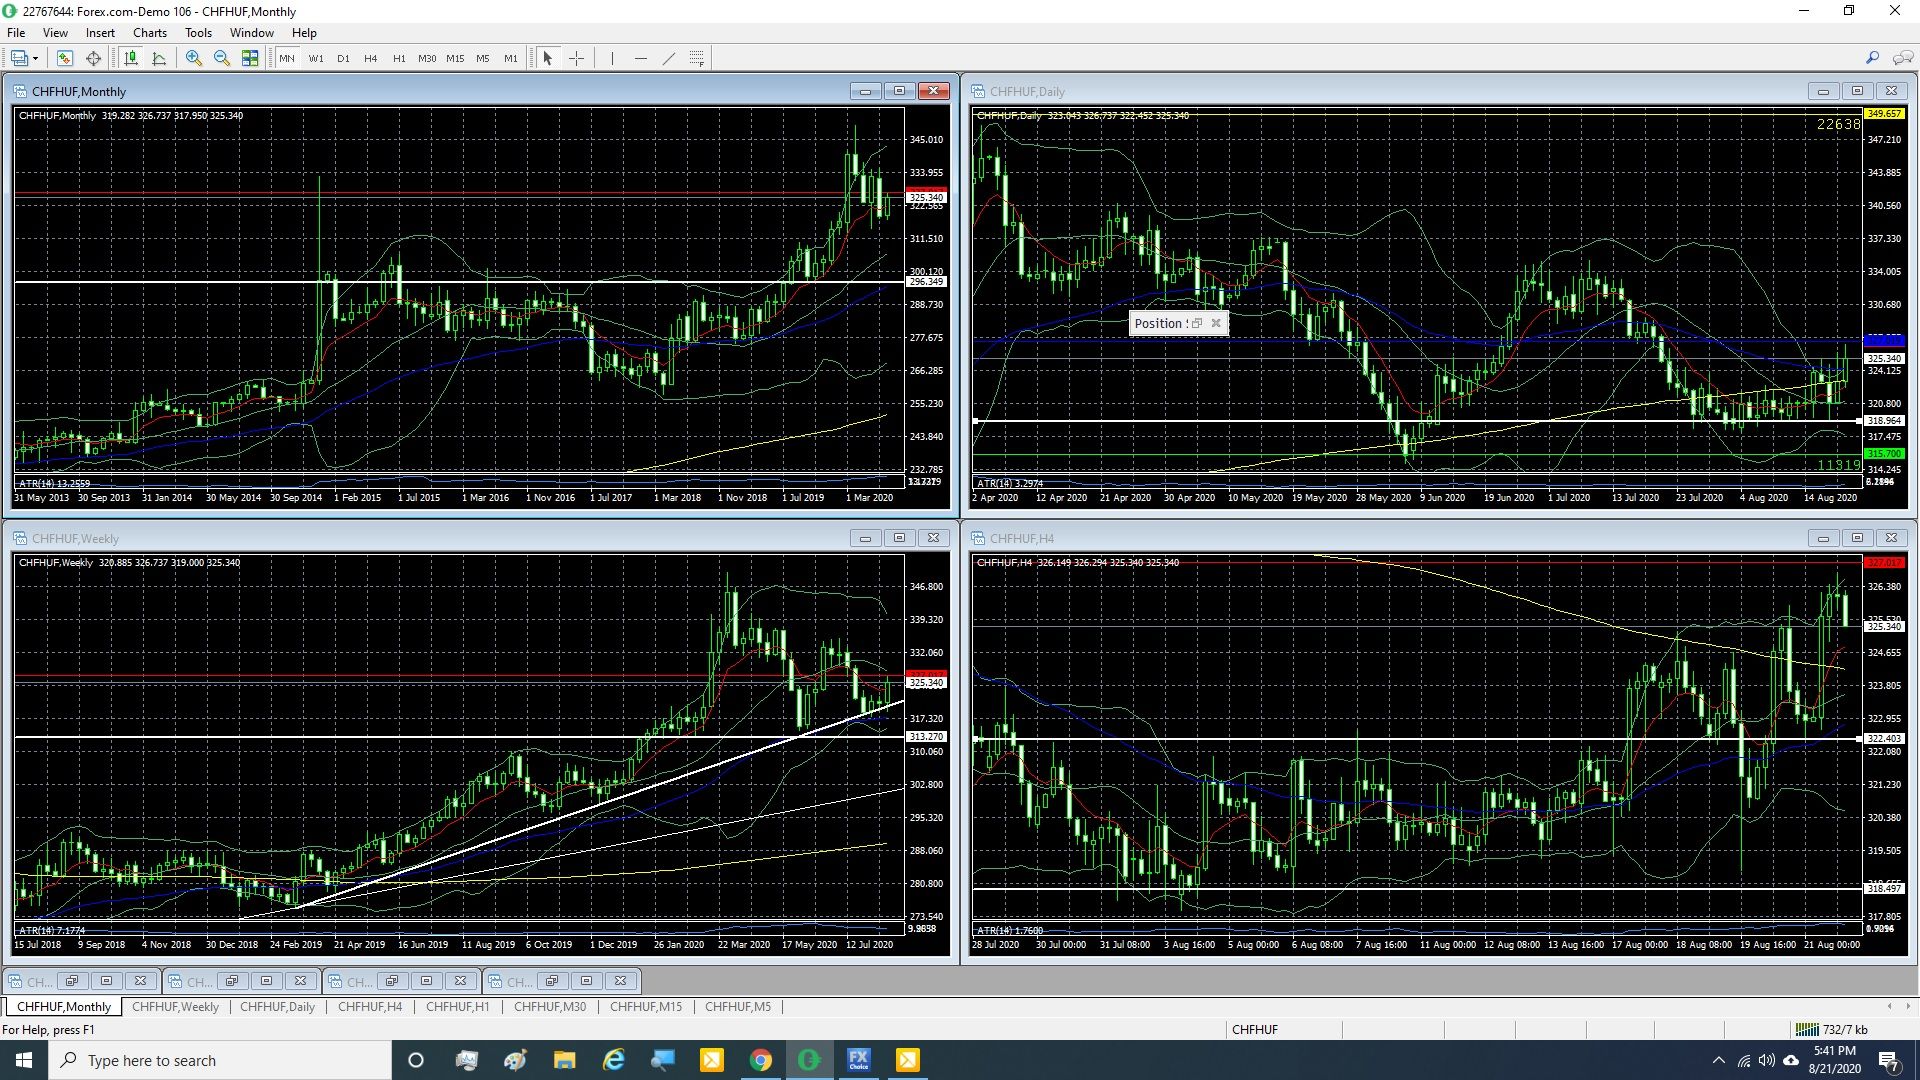Select the Fibonacci retracement tool
Image resolution: width=1920 pixels, height=1080 pixels.
pos(697,58)
